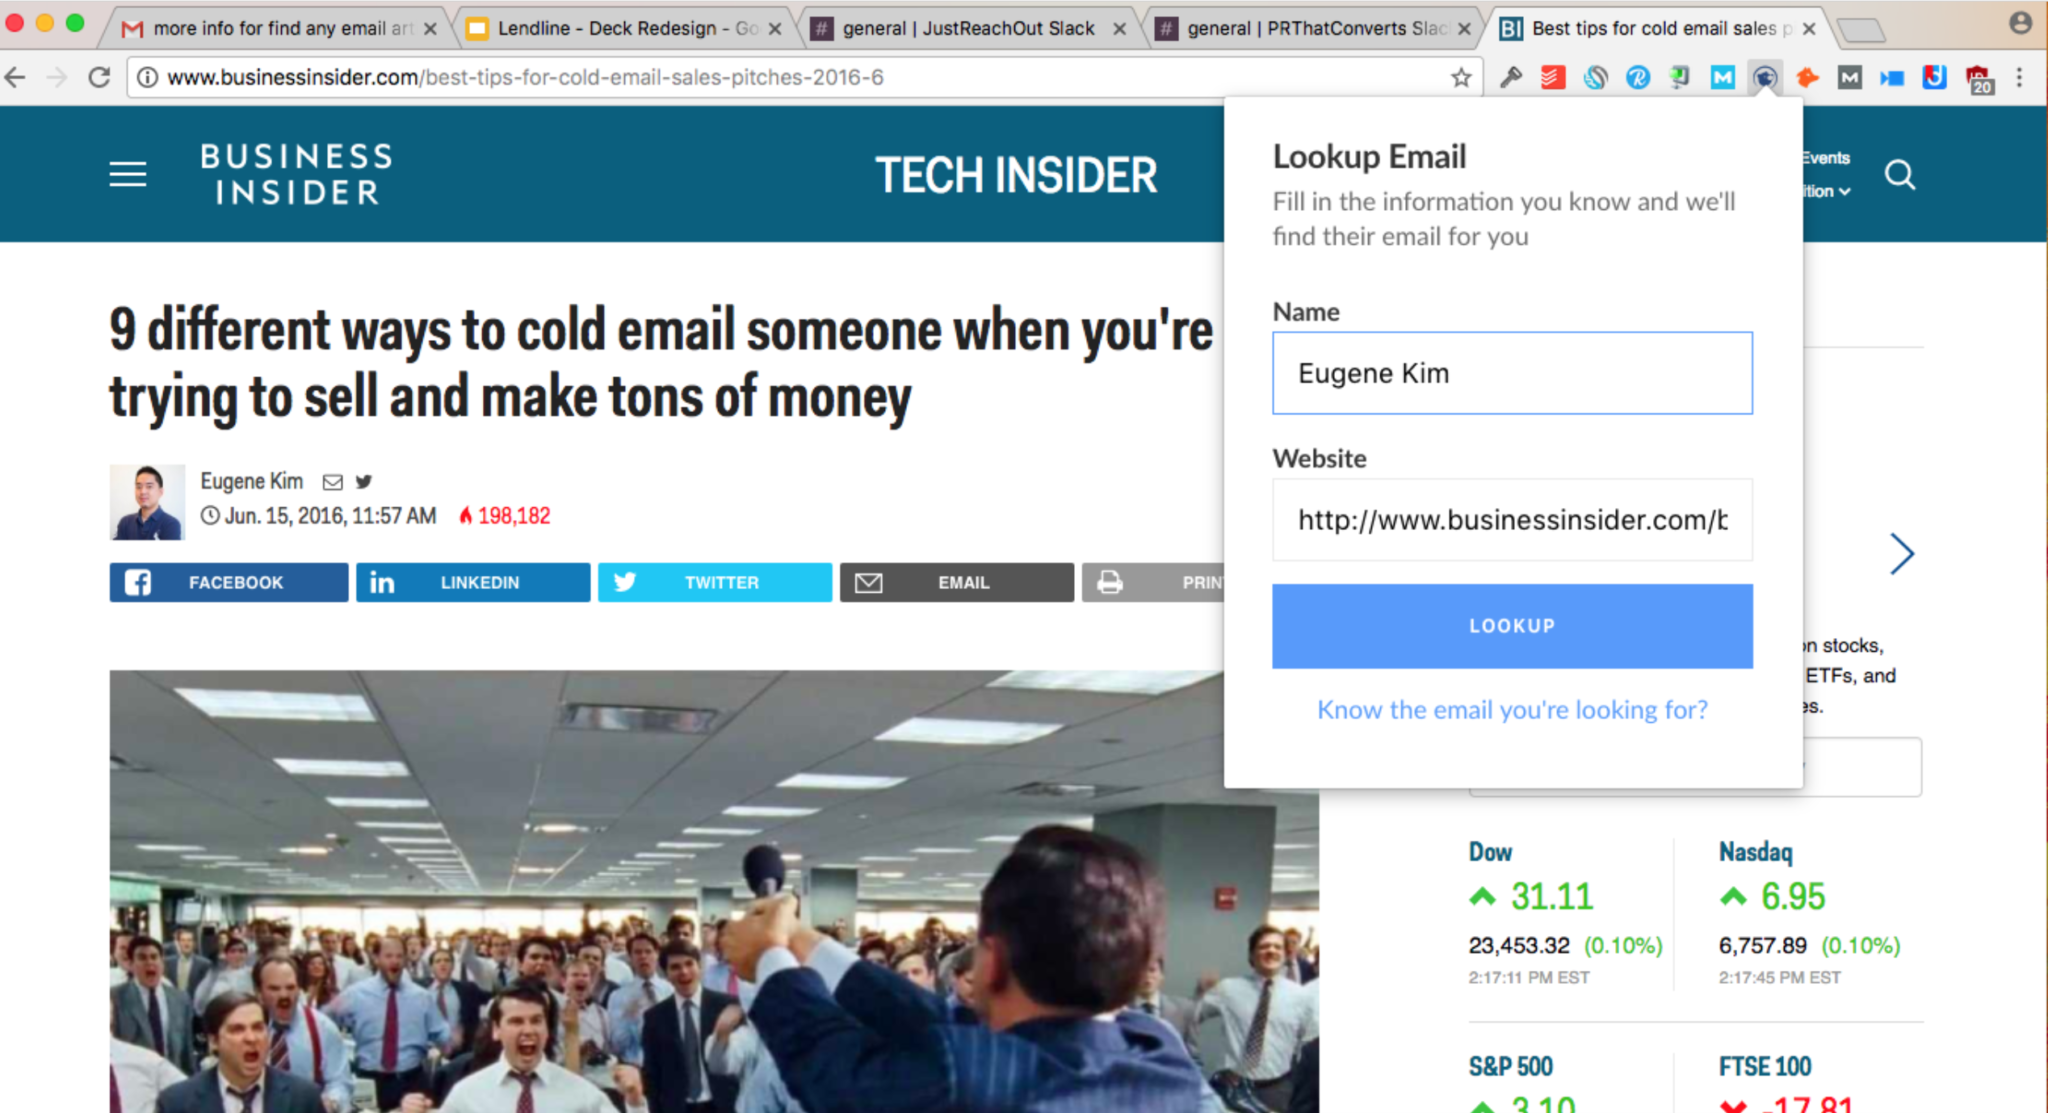Select the Name input field
The image size is (2048, 1113).
1511,373
